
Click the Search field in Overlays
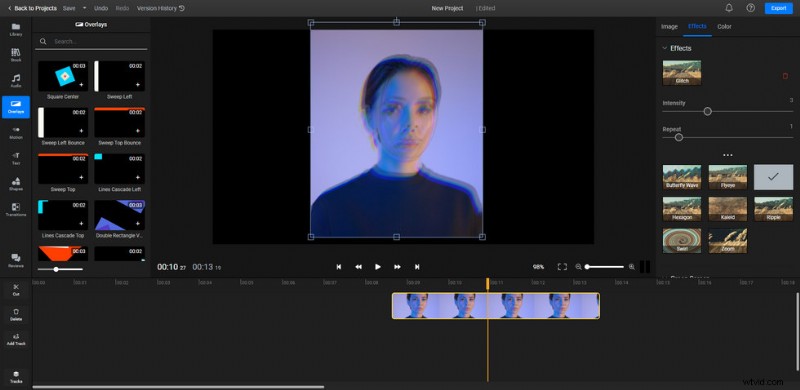[92, 41]
